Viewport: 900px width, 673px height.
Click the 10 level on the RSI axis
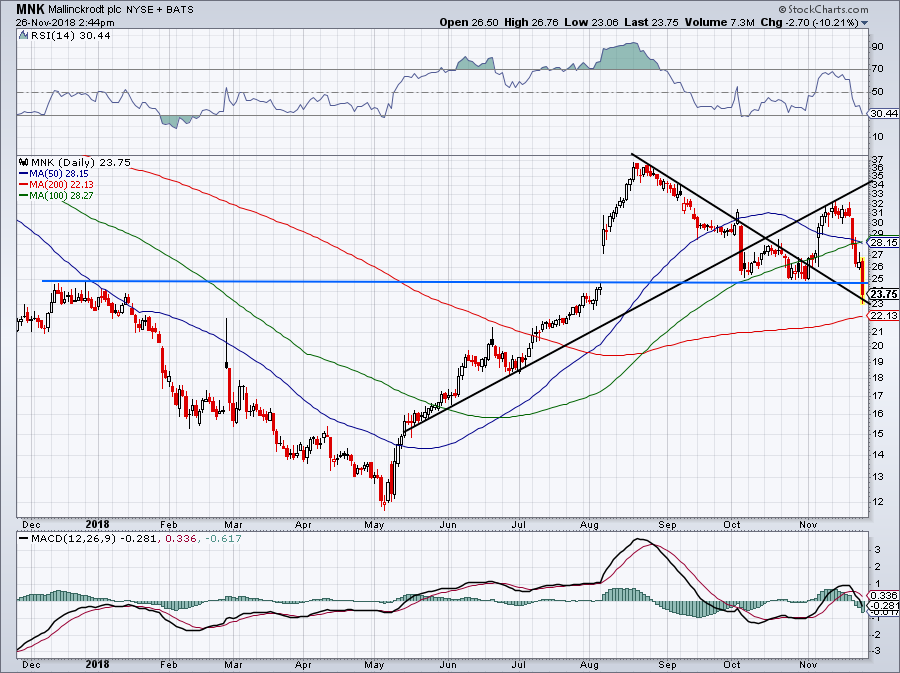point(878,137)
